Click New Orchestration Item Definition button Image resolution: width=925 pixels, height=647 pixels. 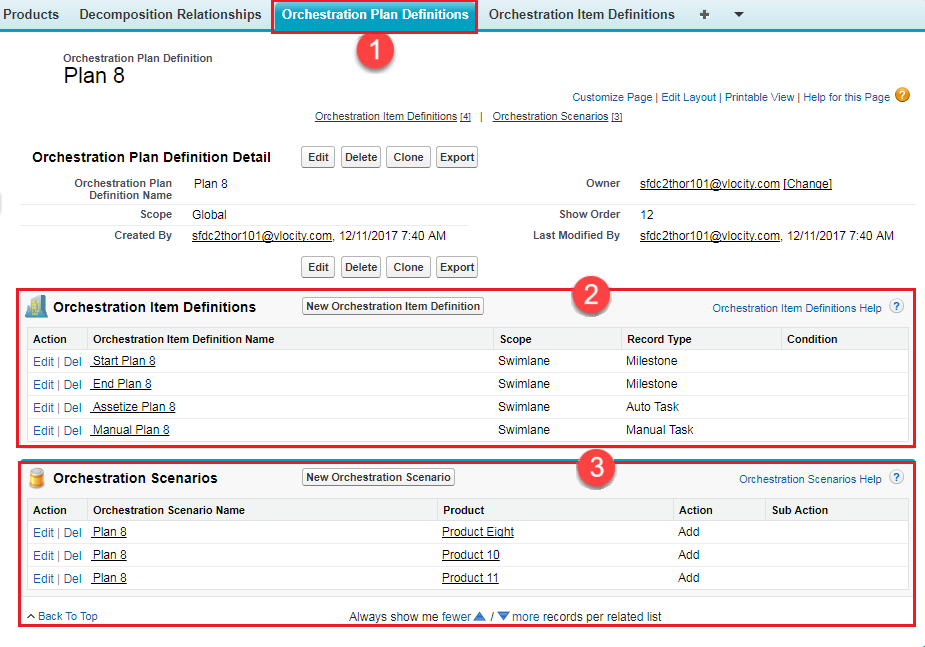click(x=393, y=306)
